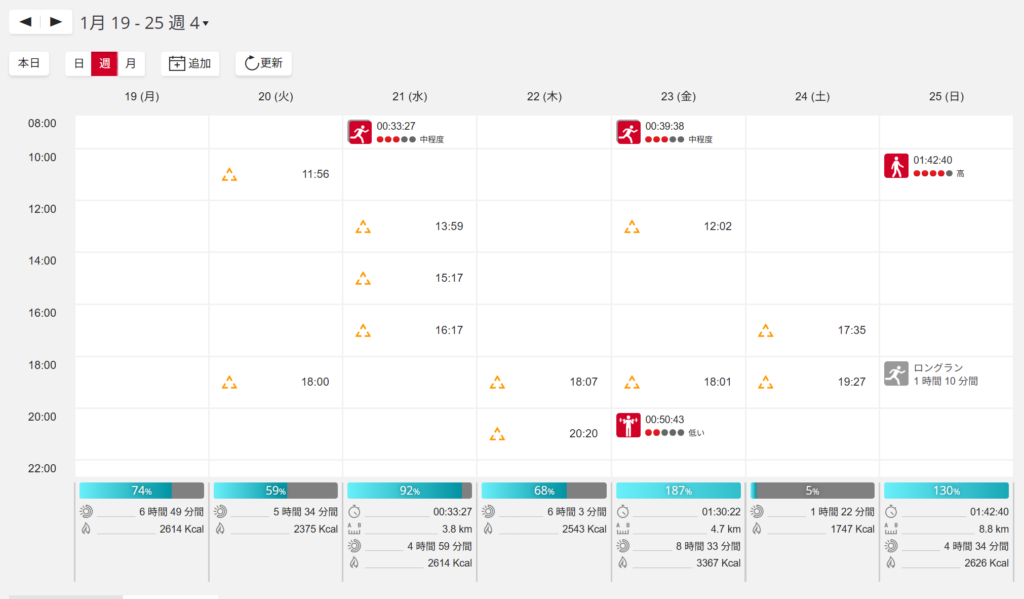Go to the previous week arrow
Image resolution: width=1024 pixels, height=599 pixels.
[26, 21]
